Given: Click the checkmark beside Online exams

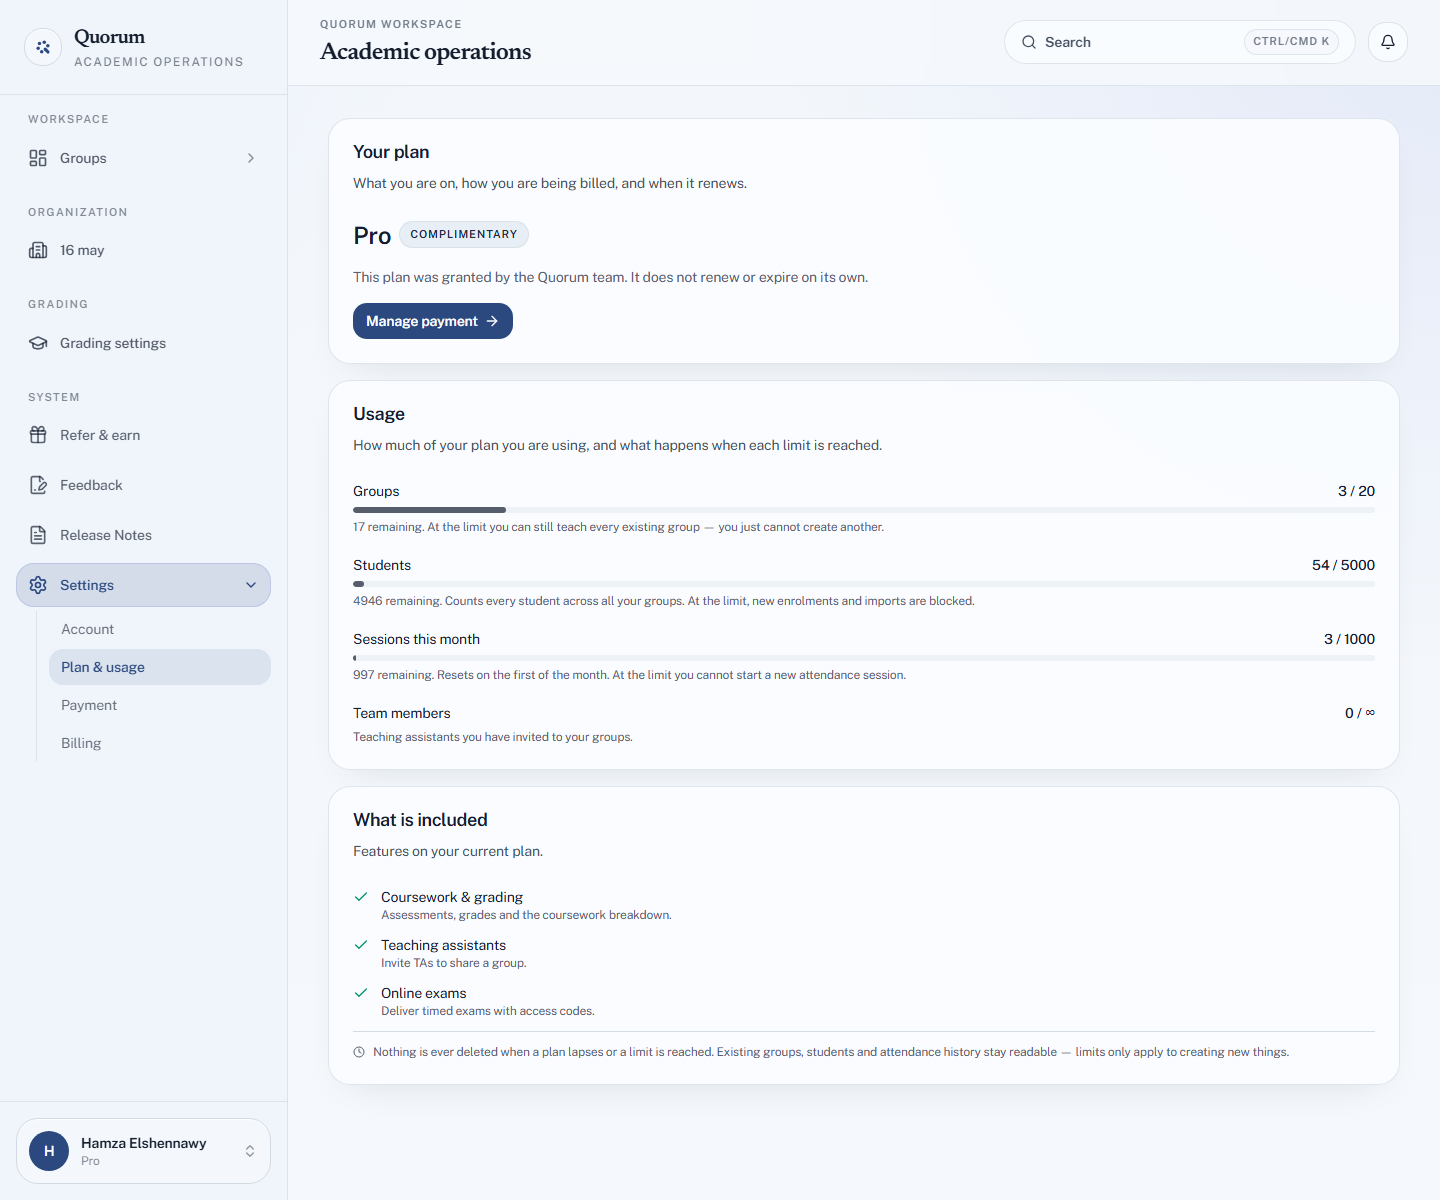Looking at the screenshot, I should 361,993.
